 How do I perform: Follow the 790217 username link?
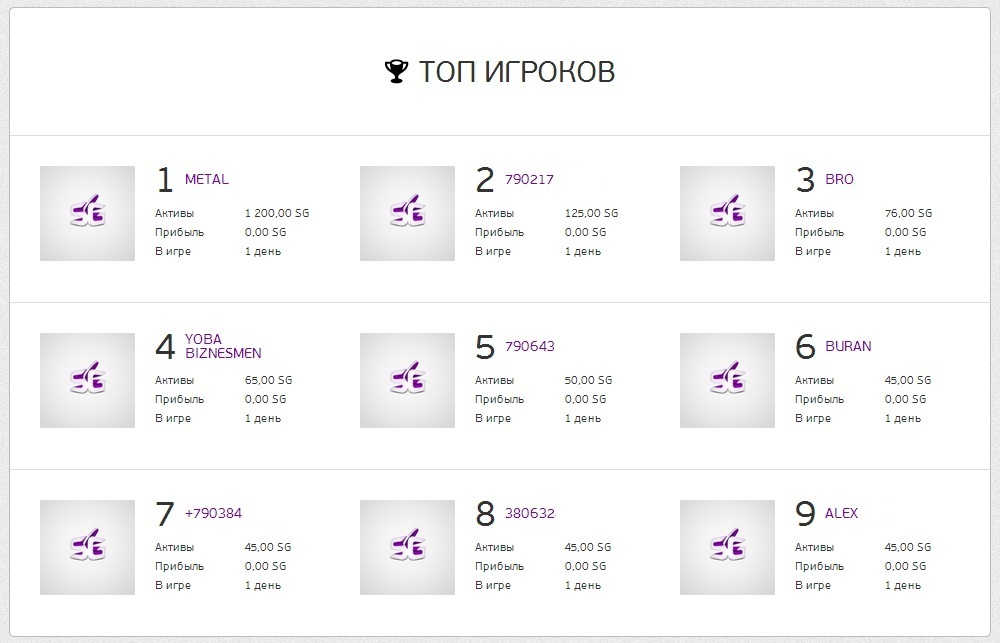coord(529,179)
